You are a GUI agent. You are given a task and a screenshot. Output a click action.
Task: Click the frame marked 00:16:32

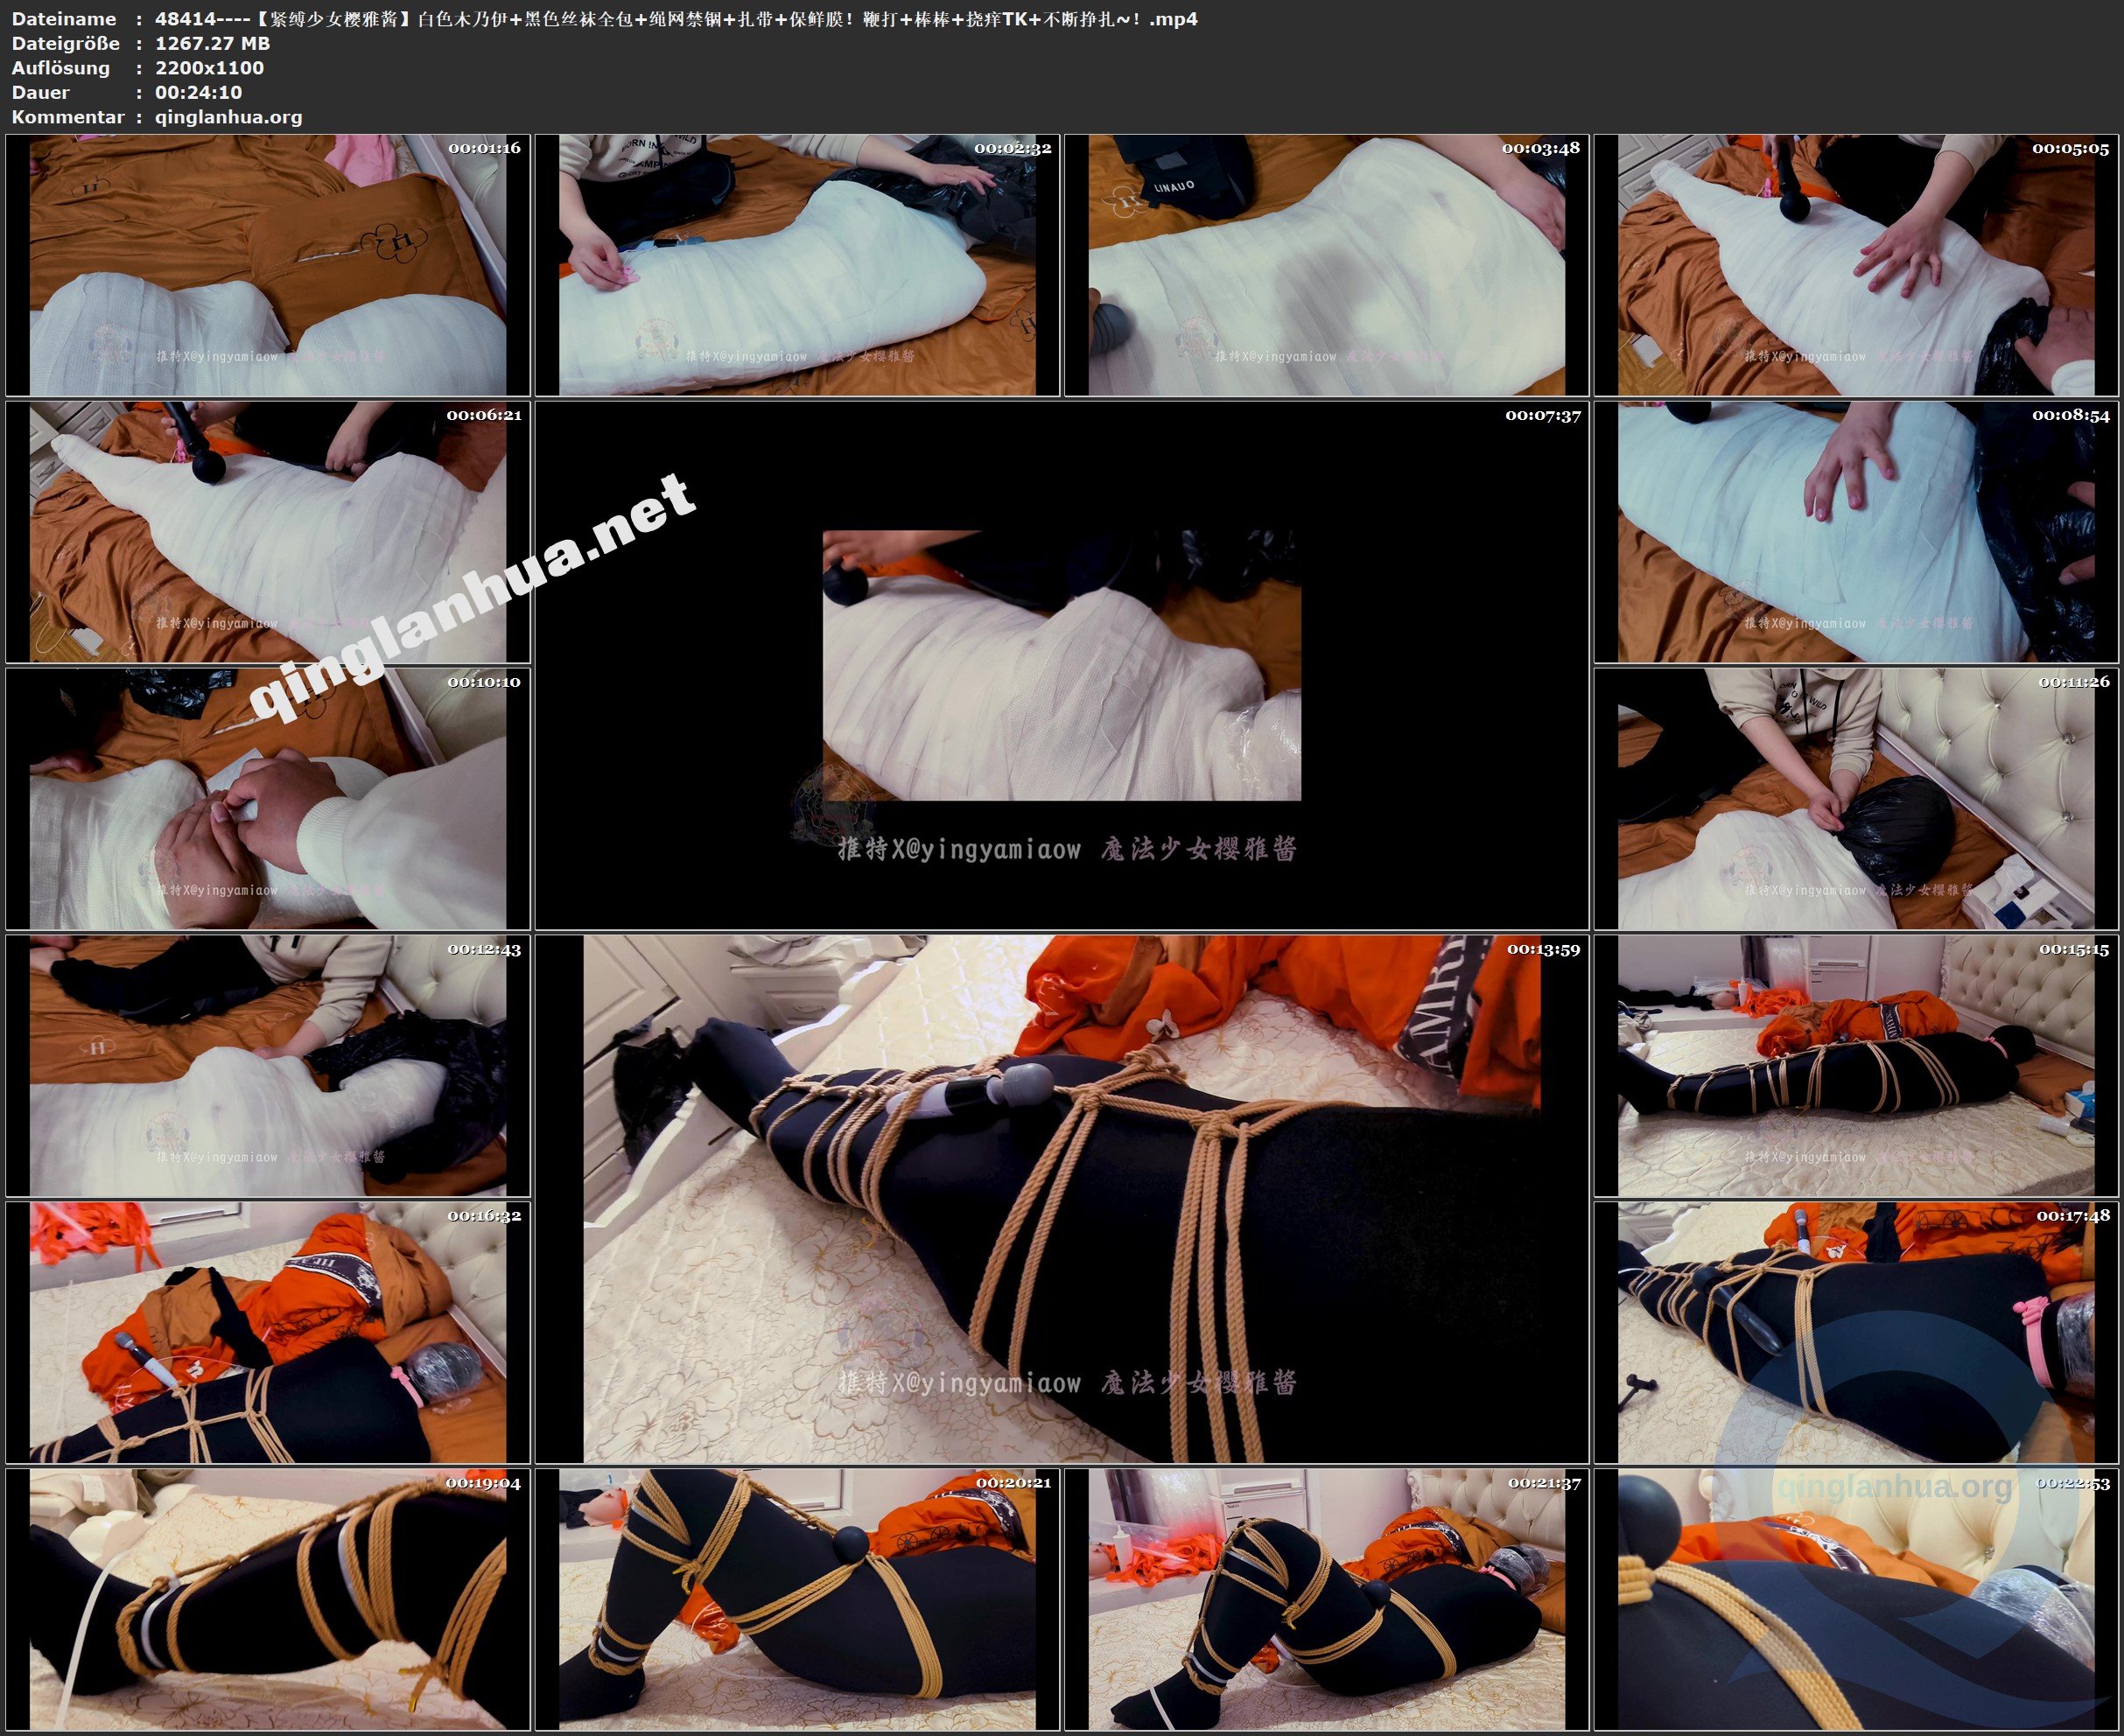click(x=268, y=1332)
